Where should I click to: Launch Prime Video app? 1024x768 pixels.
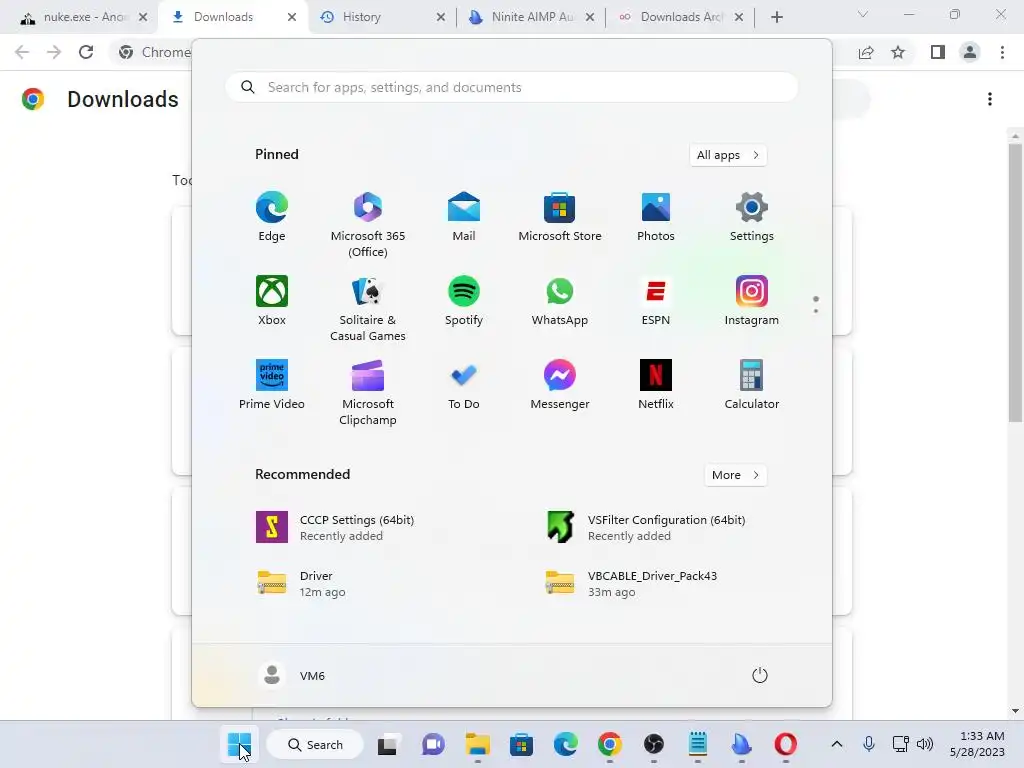[272, 385]
